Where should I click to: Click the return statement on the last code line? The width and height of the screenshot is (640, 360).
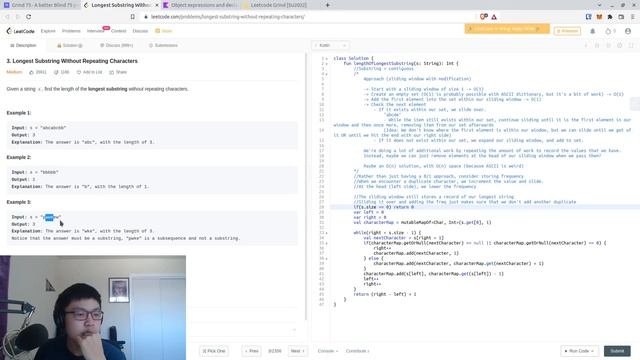385,294
